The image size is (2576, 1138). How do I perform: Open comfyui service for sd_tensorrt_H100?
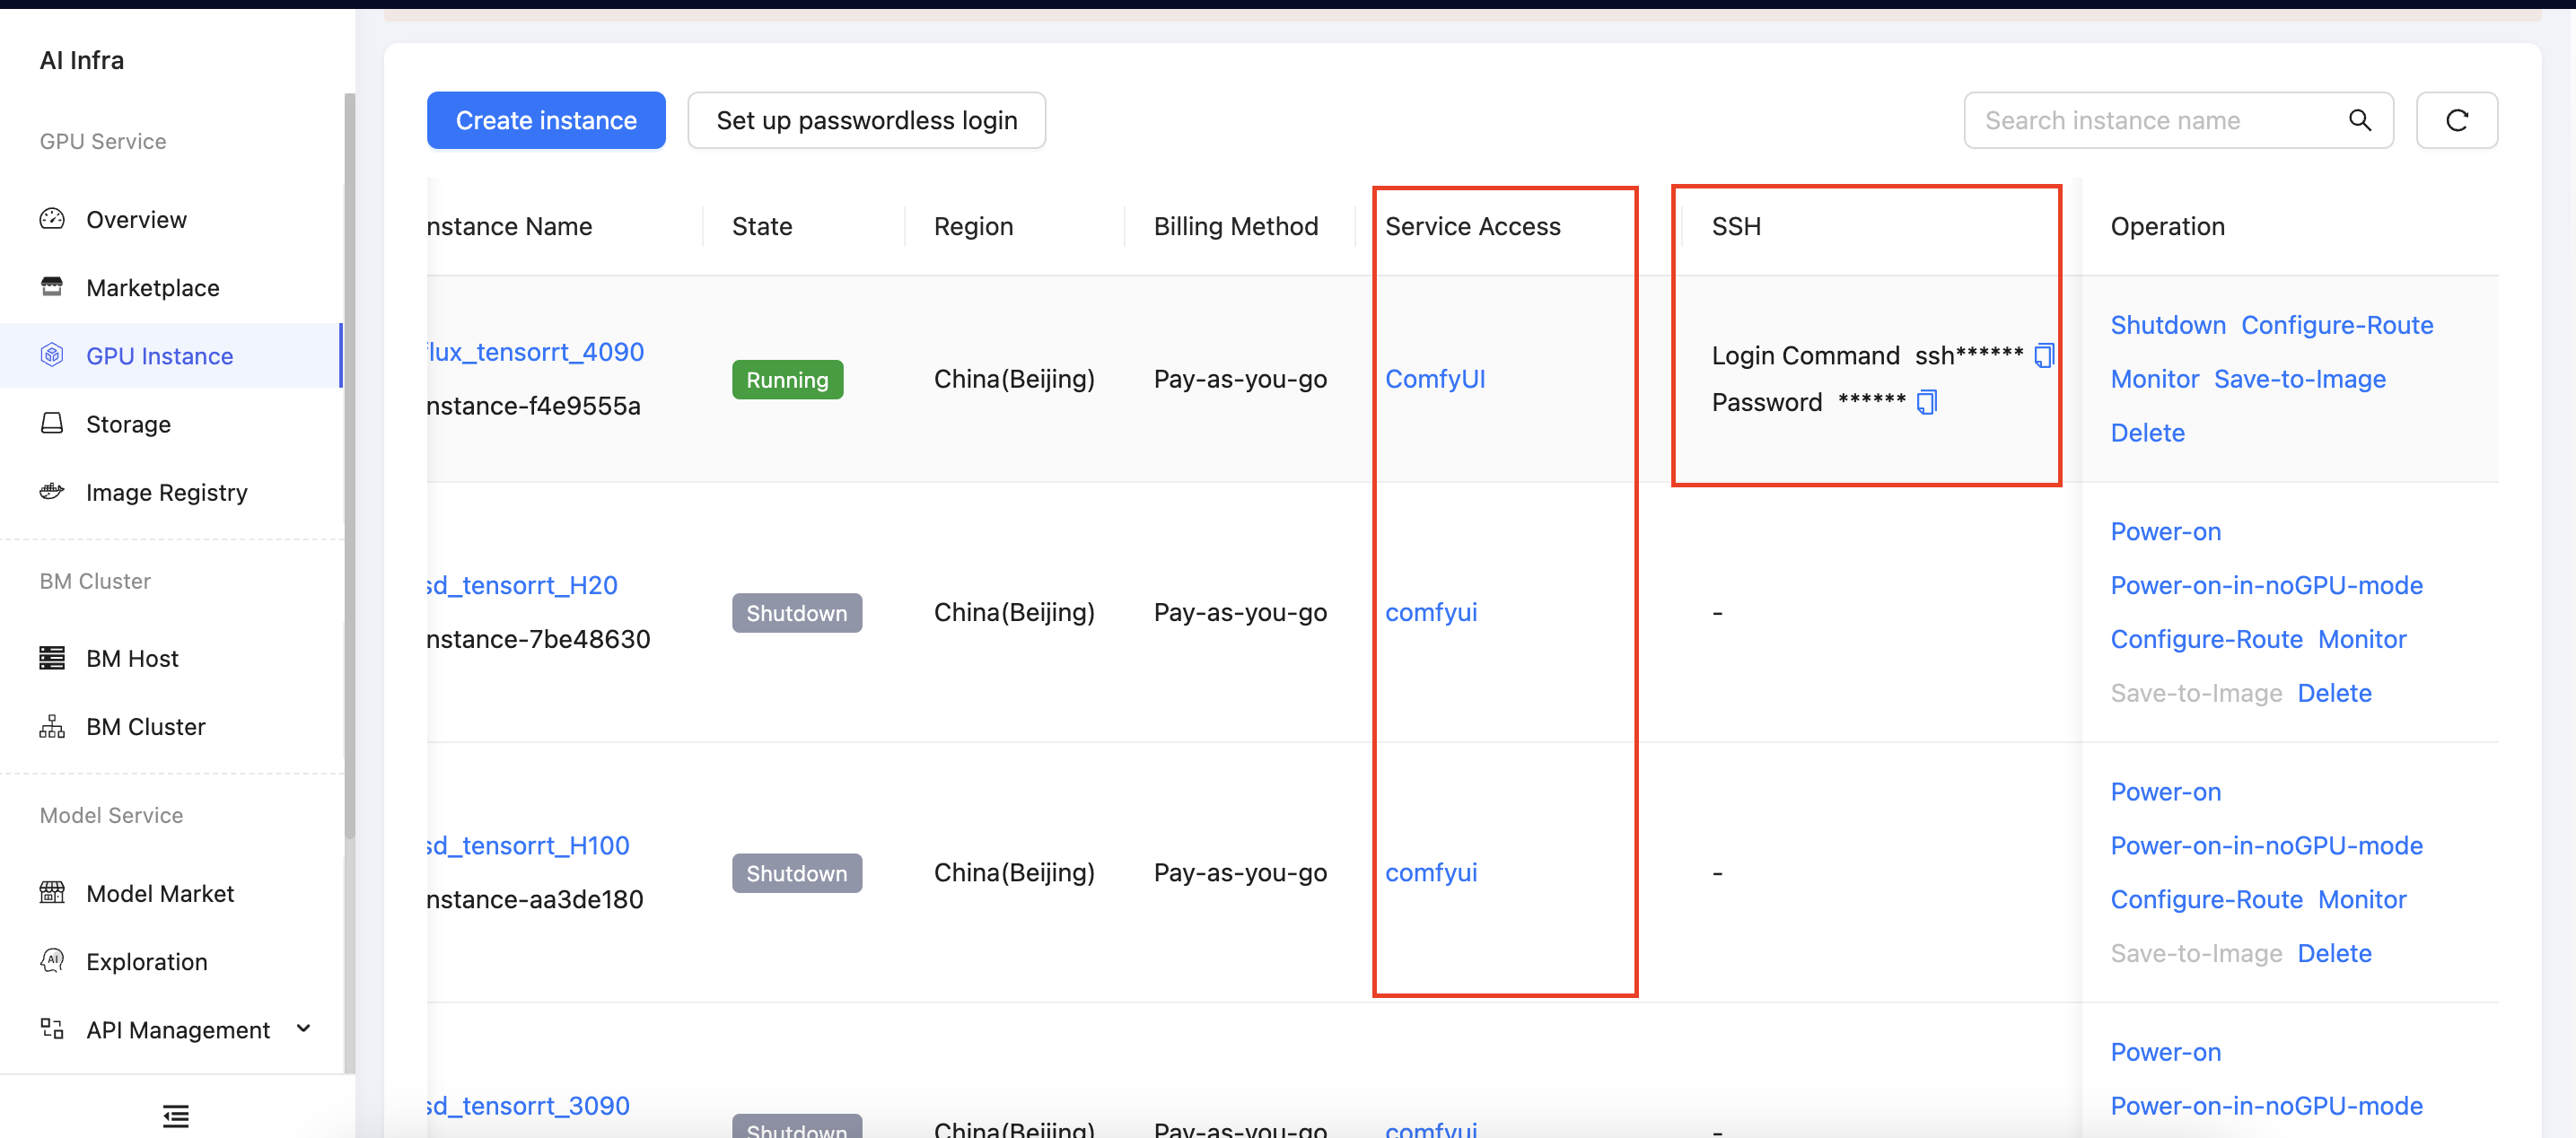[1431, 872]
